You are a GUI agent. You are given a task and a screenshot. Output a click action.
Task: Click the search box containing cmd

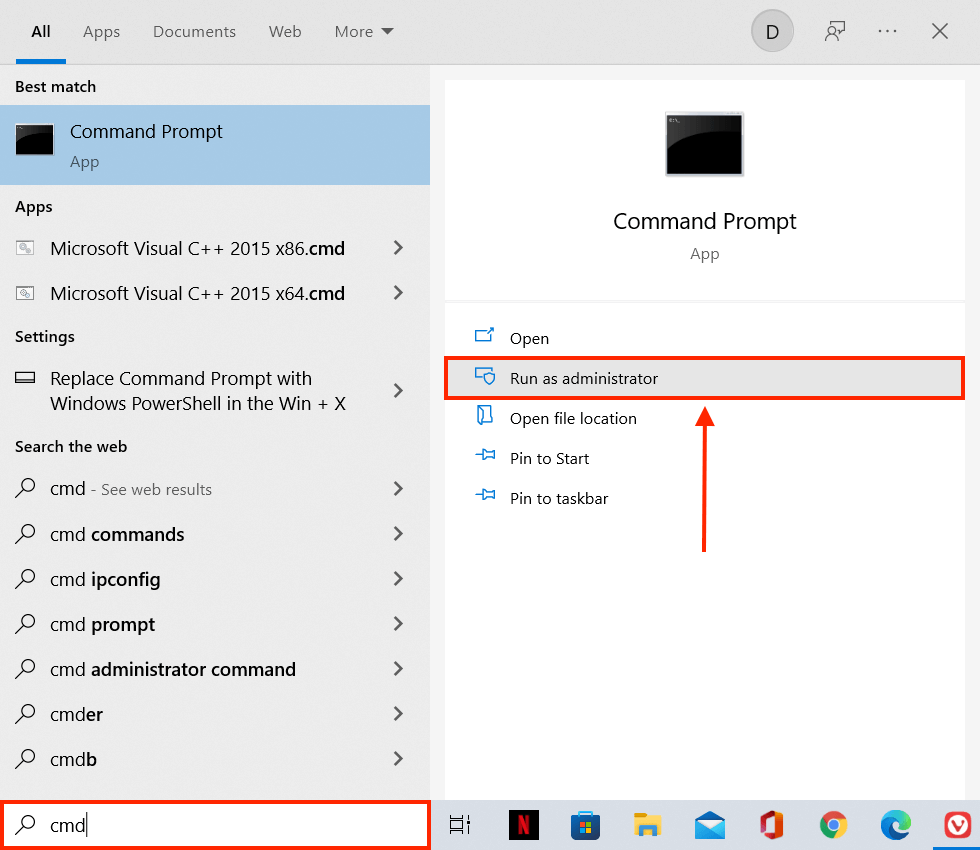(x=215, y=825)
